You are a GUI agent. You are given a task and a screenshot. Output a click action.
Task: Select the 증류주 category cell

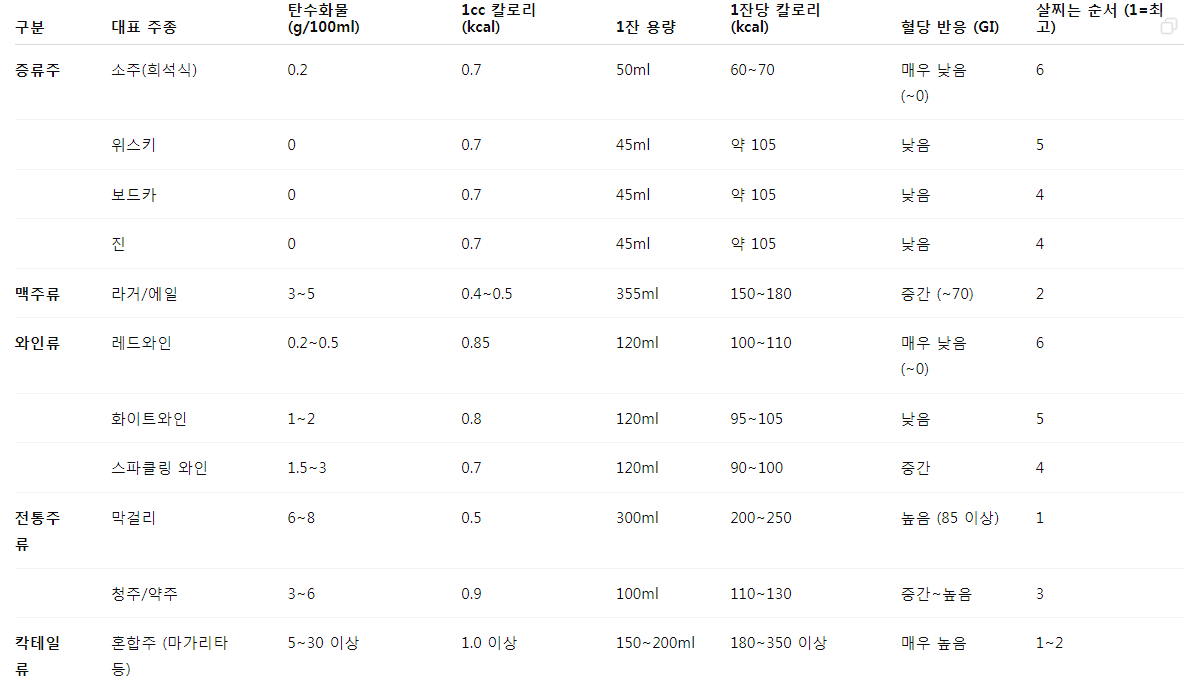click(x=37, y=70)
